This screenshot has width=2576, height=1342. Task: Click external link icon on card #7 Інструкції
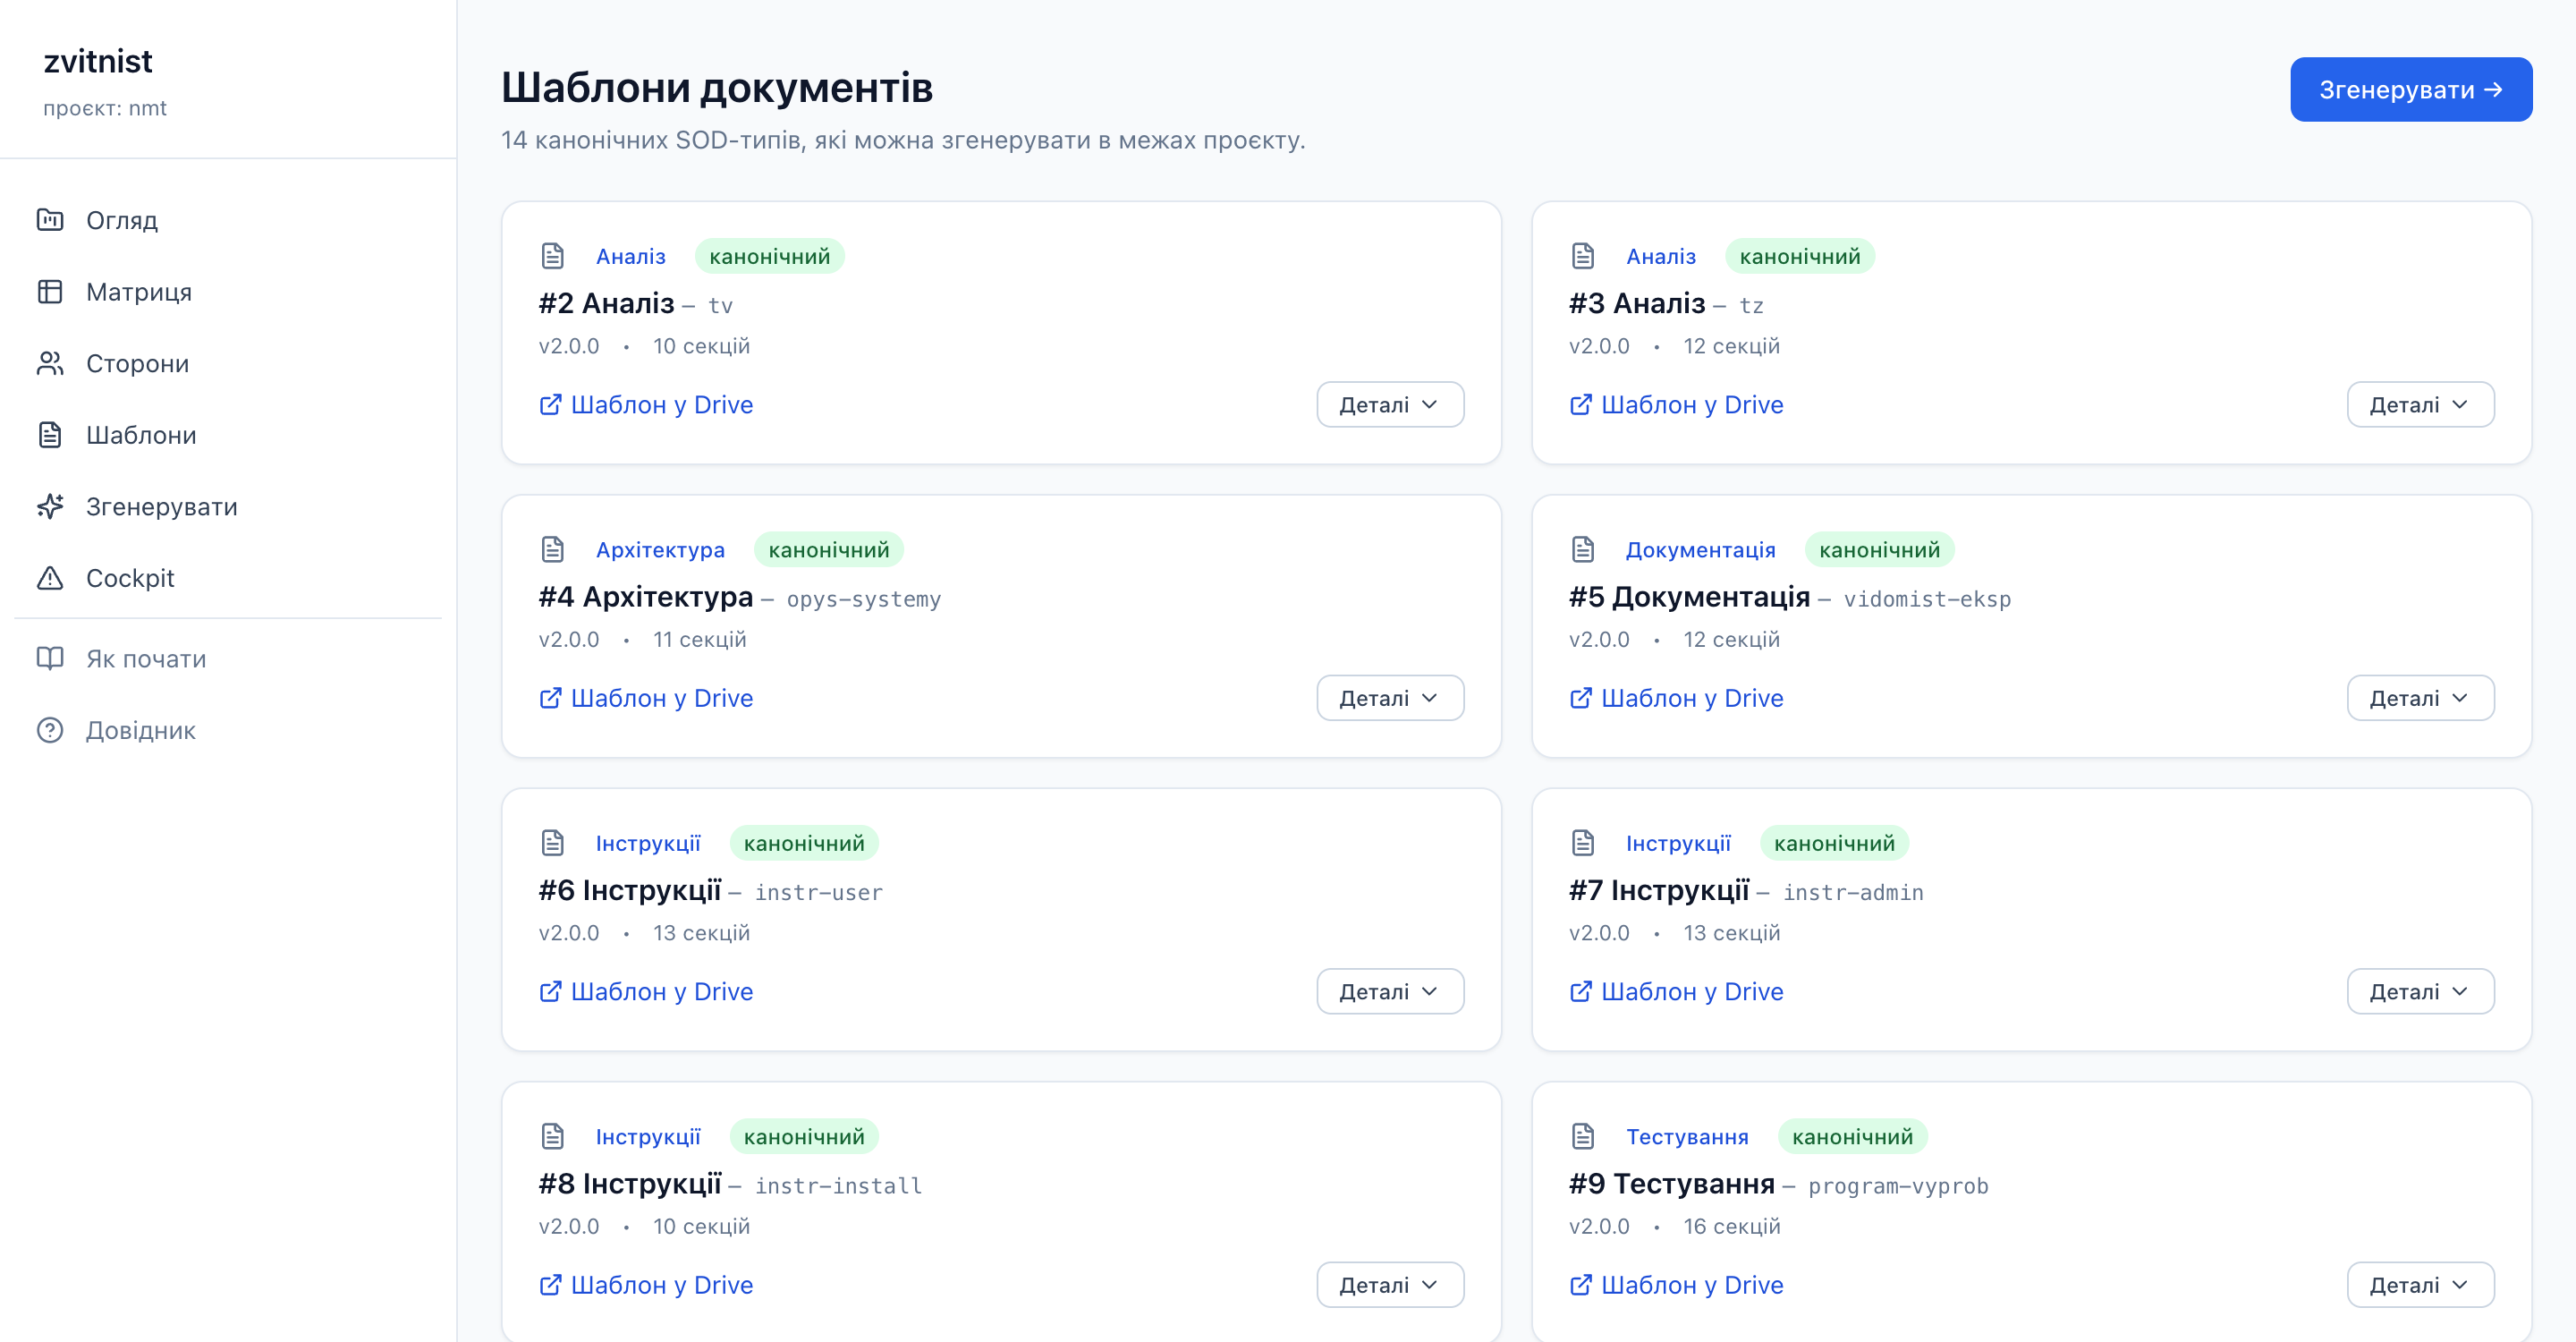tap(1580, 991)
